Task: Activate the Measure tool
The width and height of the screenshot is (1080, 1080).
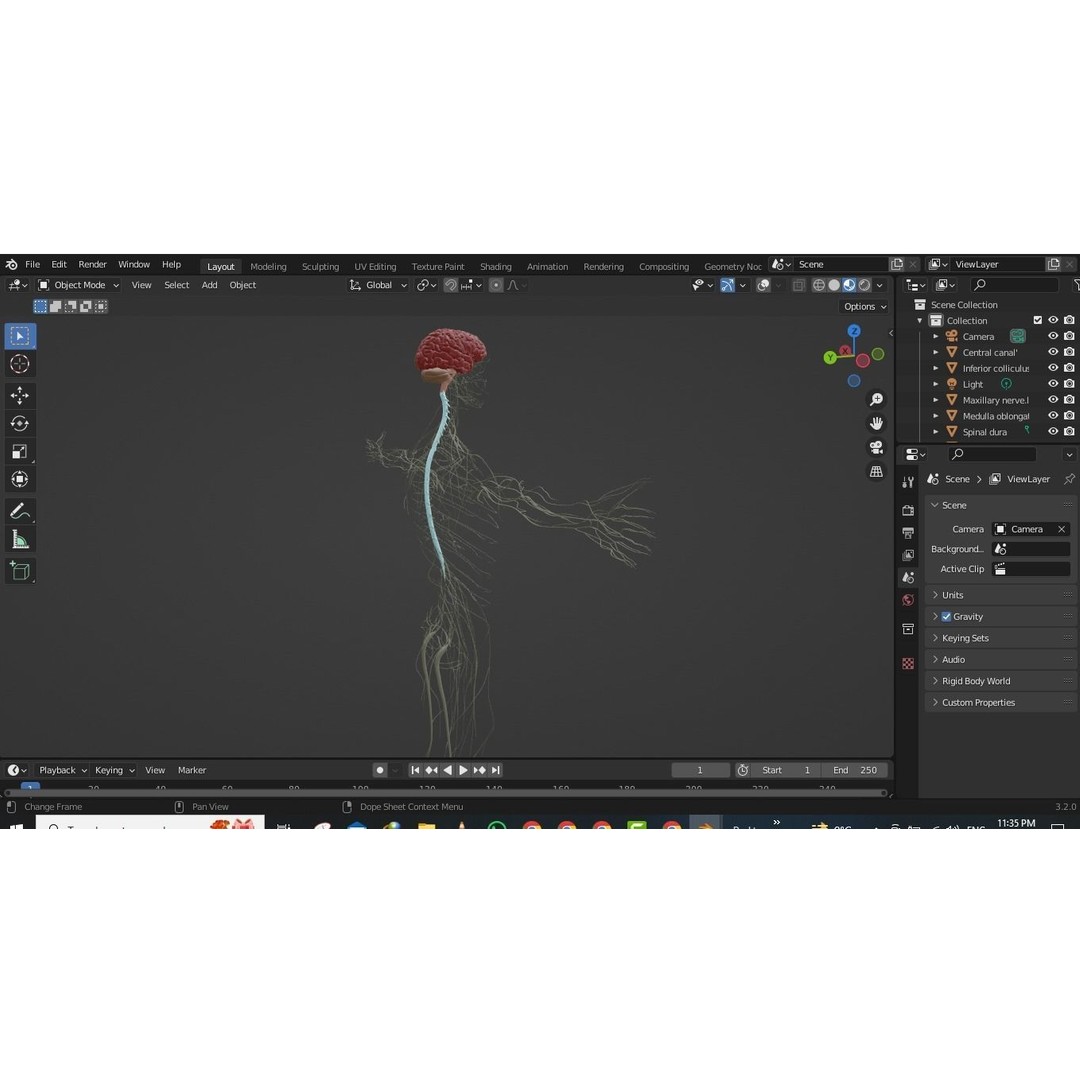Action: (x=20, y=539)
